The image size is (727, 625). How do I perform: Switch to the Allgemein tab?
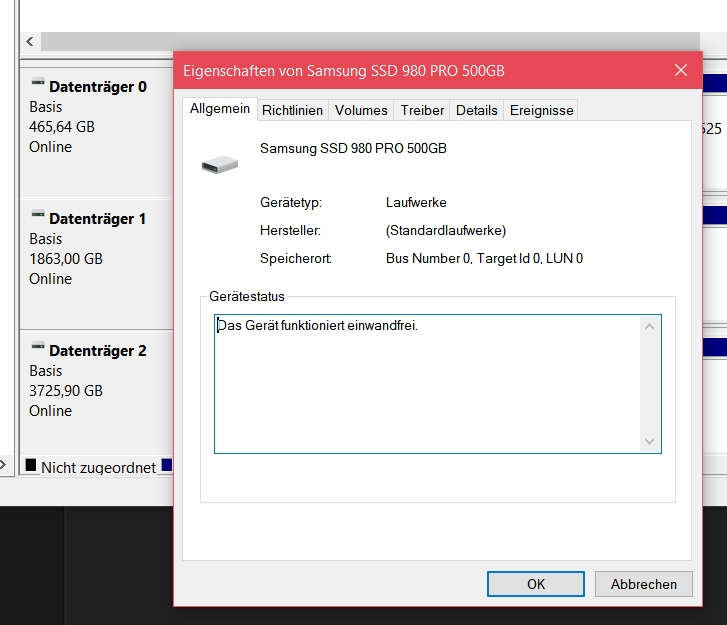(220, 109)
